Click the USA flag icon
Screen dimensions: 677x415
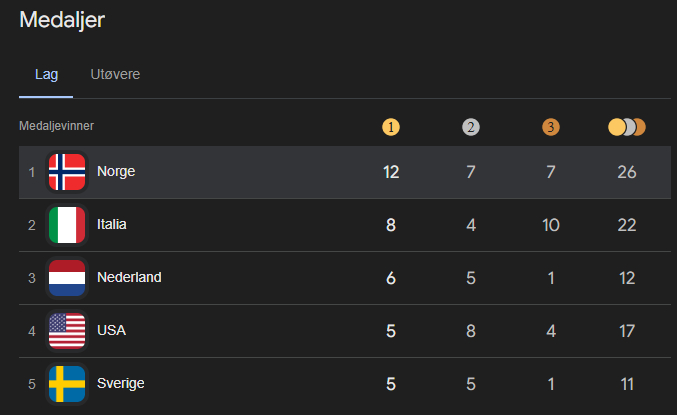point(67,331)
